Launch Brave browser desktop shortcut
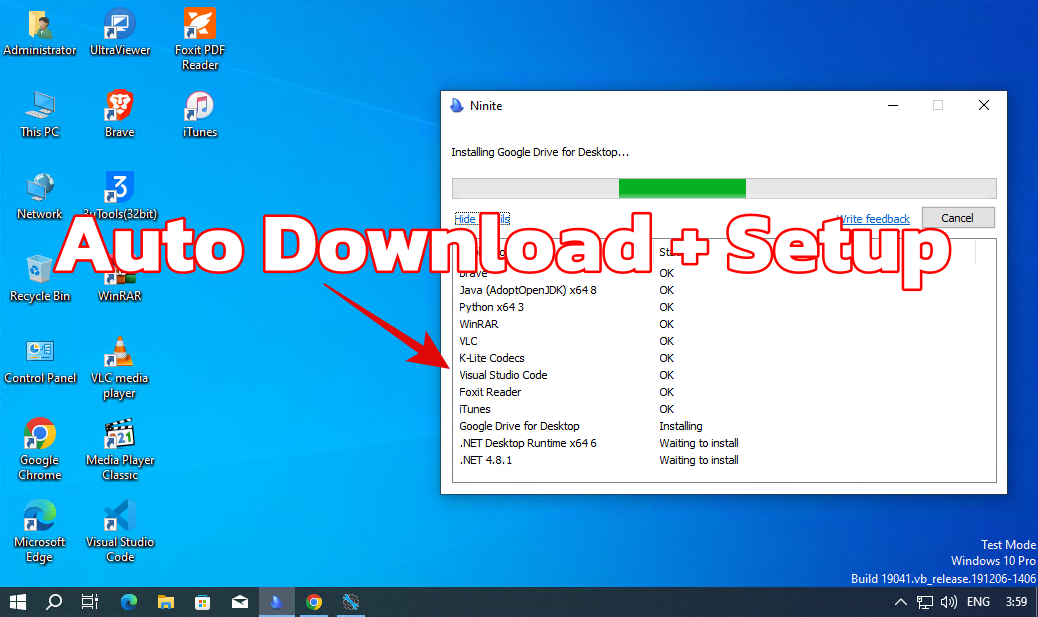 pyautogui.click(x=120, y=115)
